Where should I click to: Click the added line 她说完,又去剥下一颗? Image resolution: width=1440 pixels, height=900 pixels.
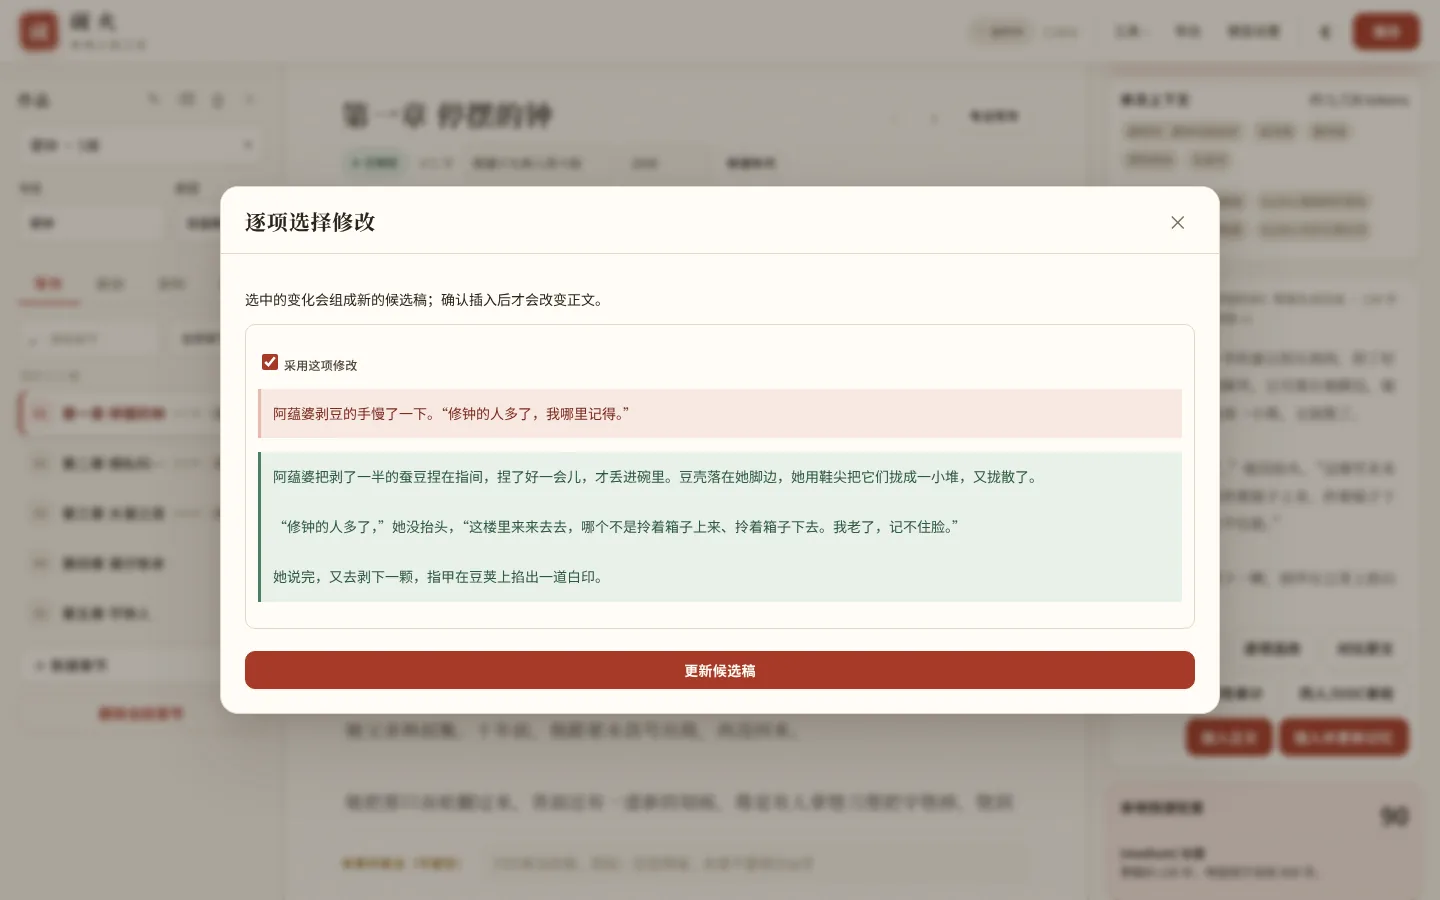(440, 577)
